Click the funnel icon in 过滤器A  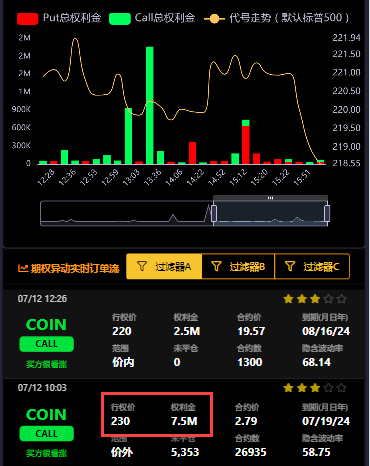point(142,266)
